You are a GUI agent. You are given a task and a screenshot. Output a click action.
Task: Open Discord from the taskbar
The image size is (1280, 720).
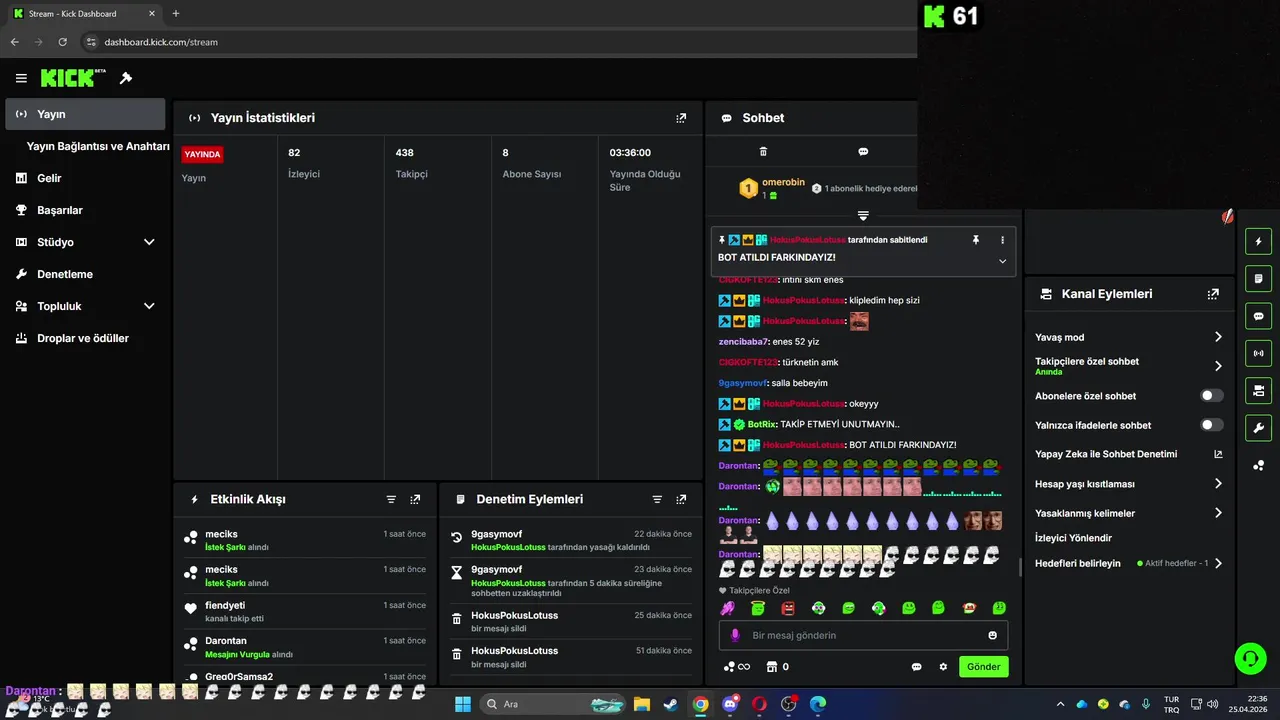[730, 704]
